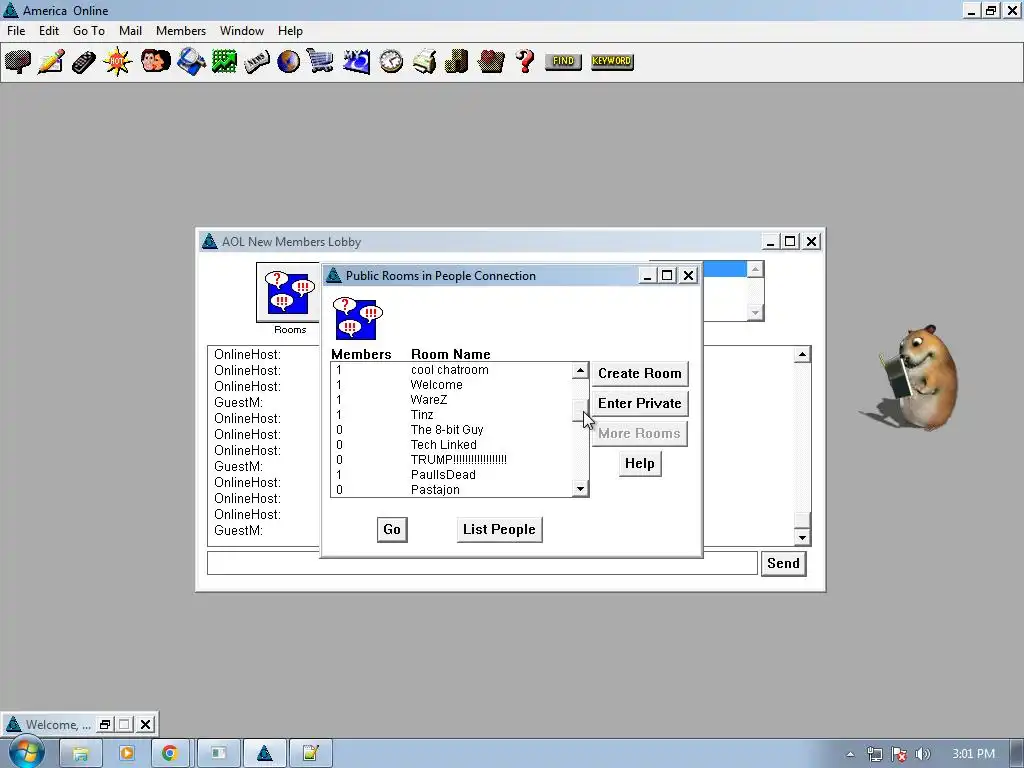
Task: Click the List People button
Action: pyautogui.click(x=499, y=530)
